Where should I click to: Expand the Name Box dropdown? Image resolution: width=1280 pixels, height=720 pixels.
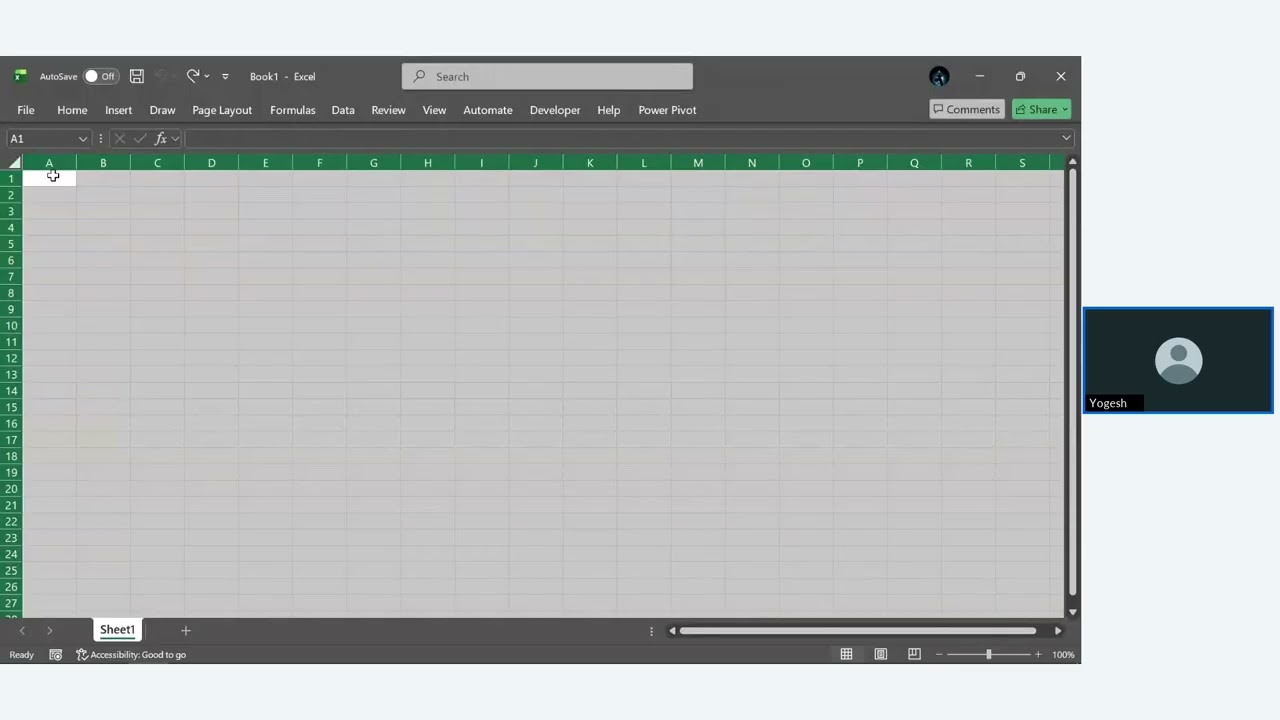82,139
